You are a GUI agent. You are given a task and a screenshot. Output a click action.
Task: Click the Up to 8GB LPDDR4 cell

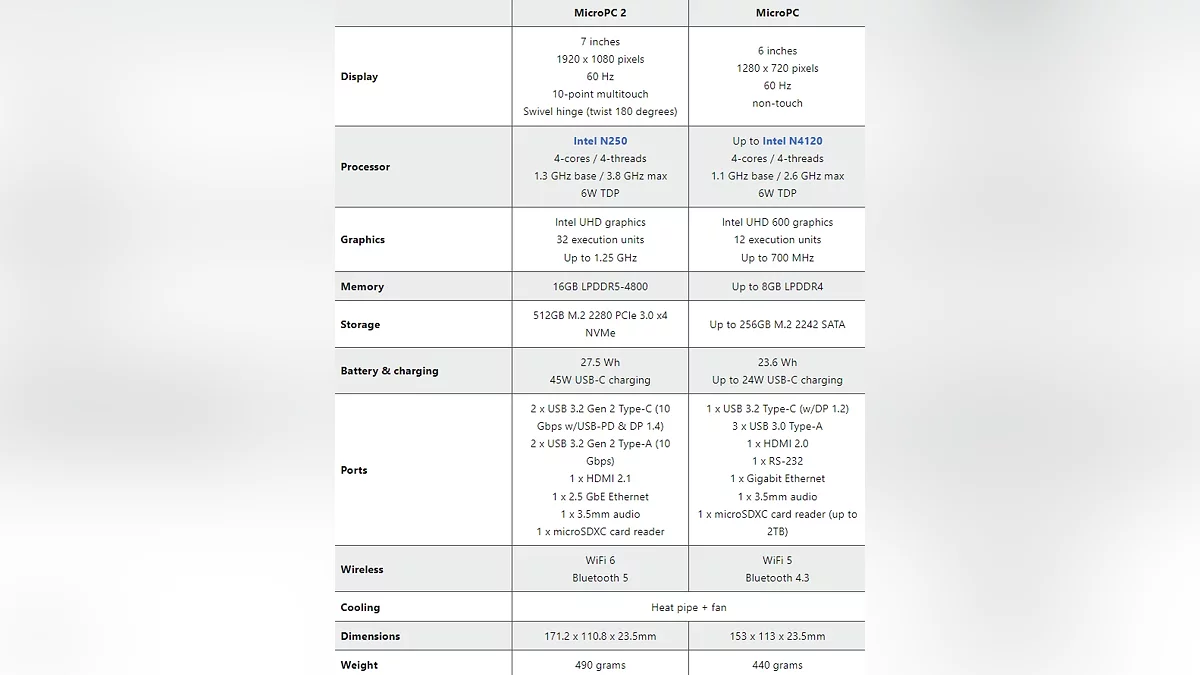click(777, 287)
